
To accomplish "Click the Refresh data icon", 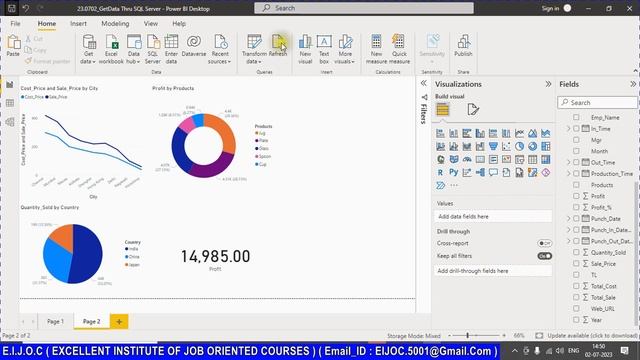I will point(278,45).
